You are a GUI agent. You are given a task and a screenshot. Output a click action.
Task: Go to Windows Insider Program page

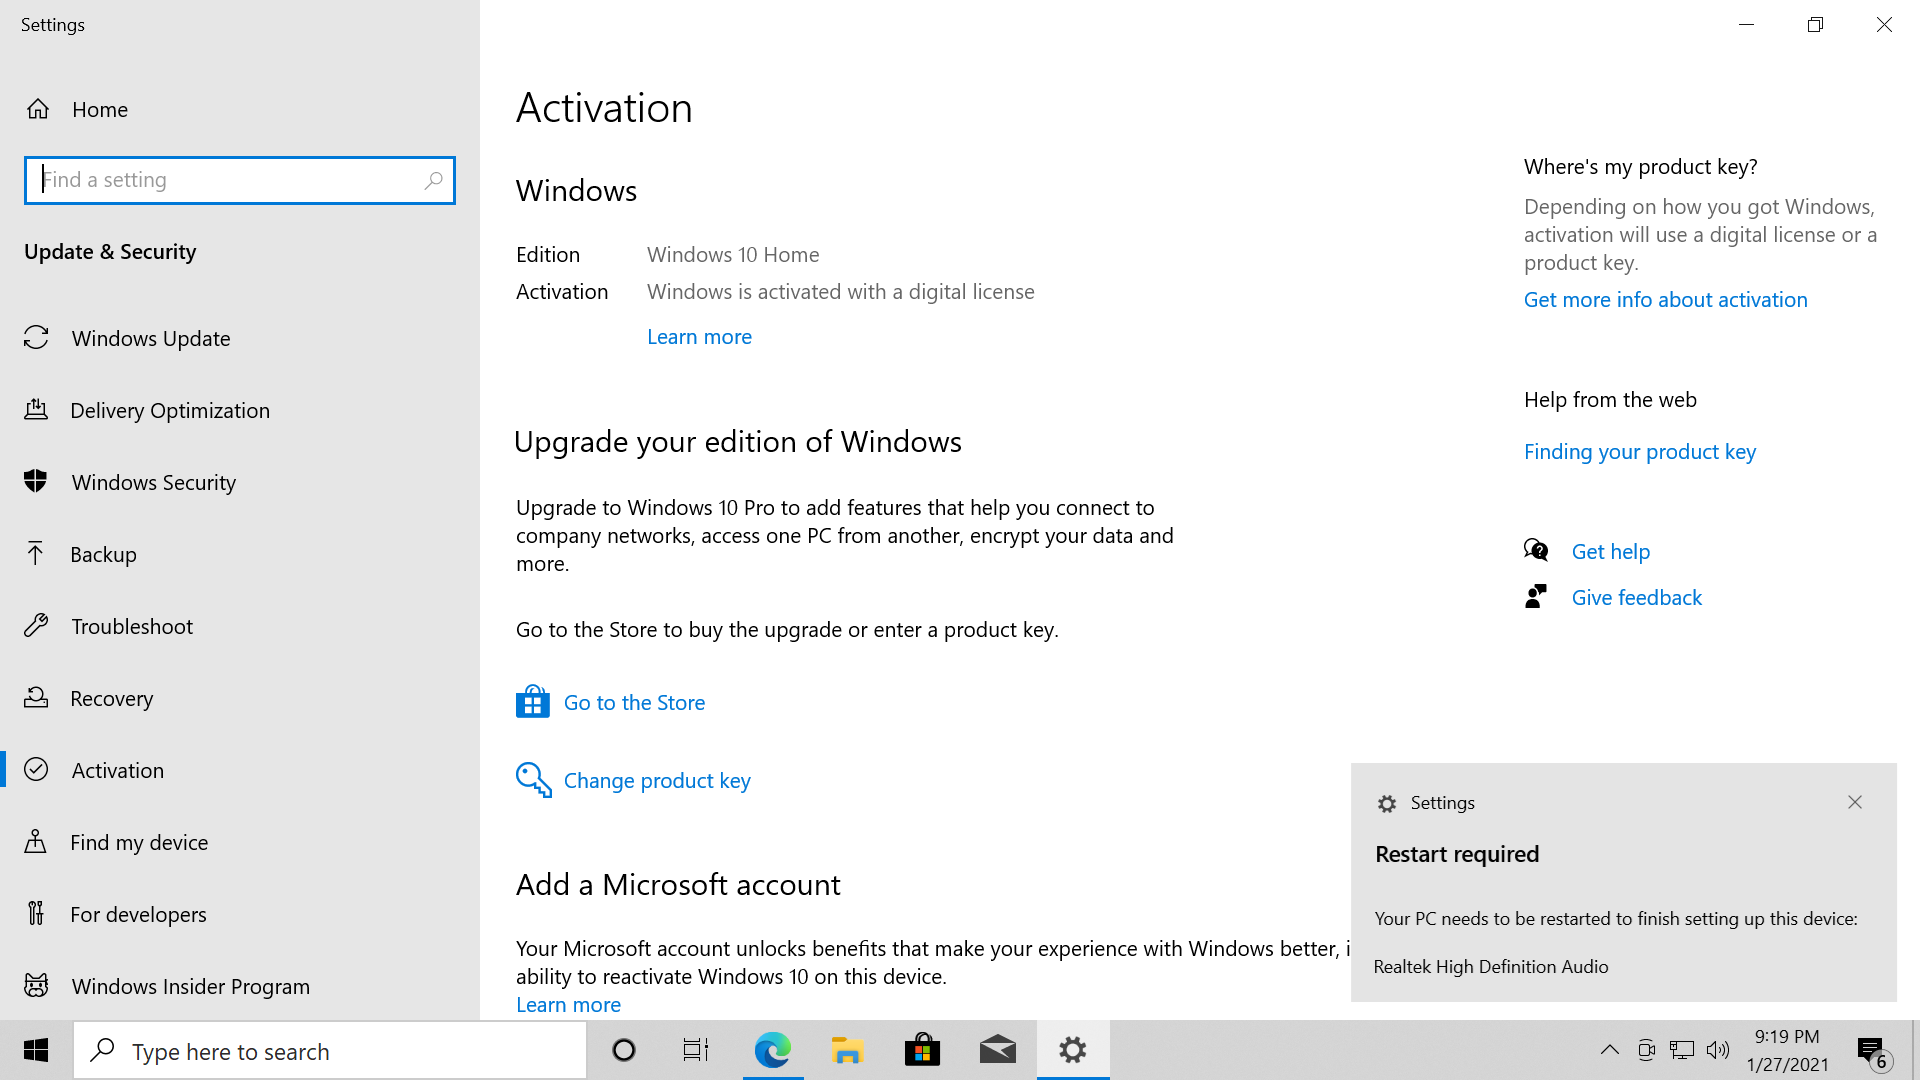point(190,985)
